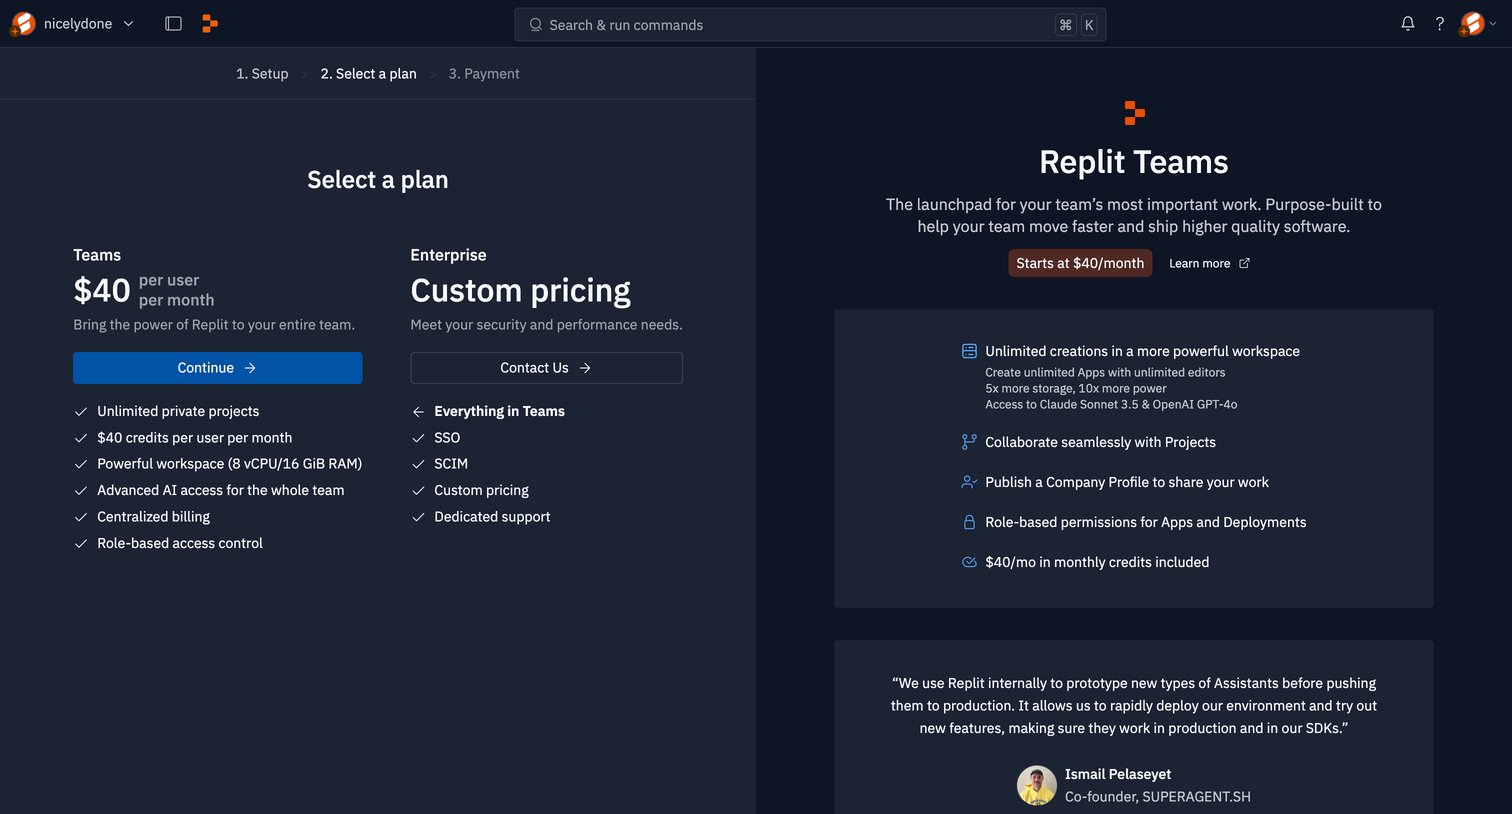Screen dimensions: 1512x814
Task: Expand the chevron beside the profile avatar
Action: (1493, 24)
